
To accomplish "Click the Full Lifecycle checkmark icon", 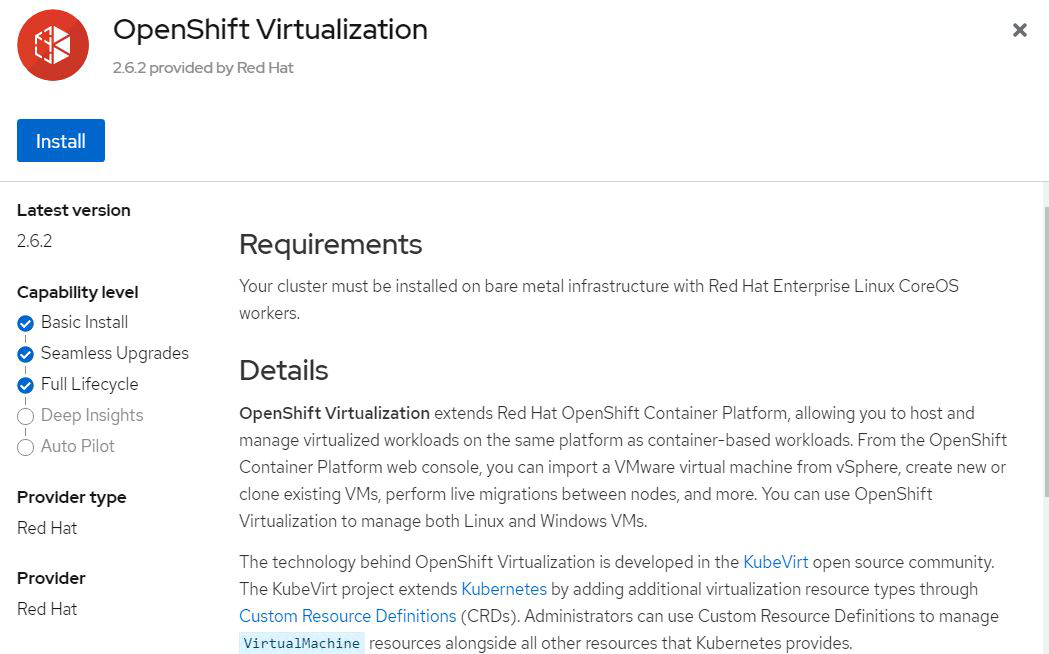I will [x=26, y=385].
